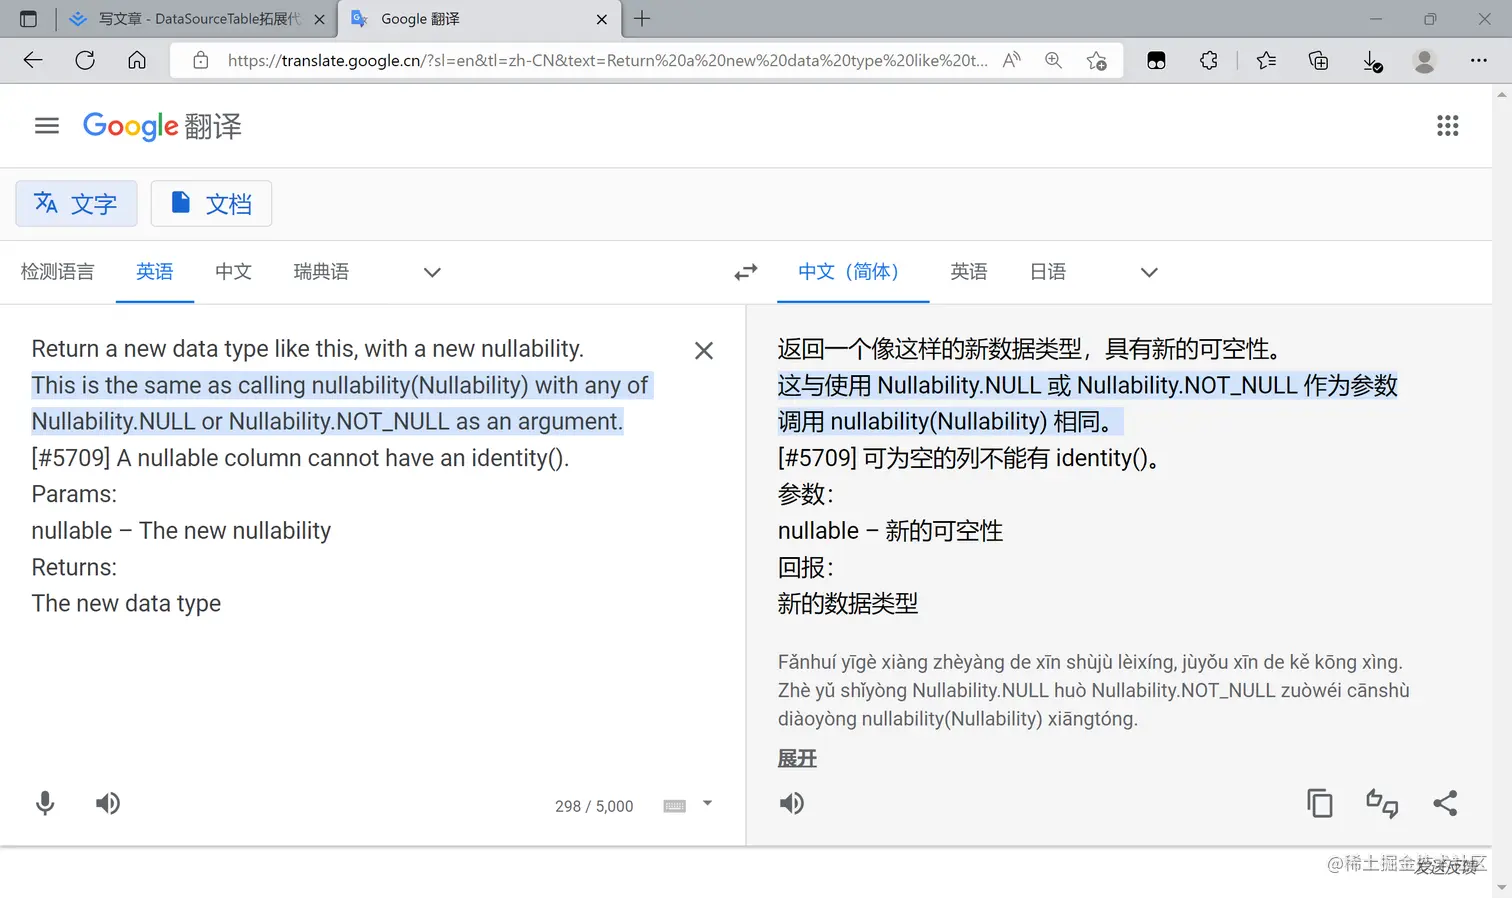
Task: Switch to 文档 document translation mode
Action: tap(211, 204)
